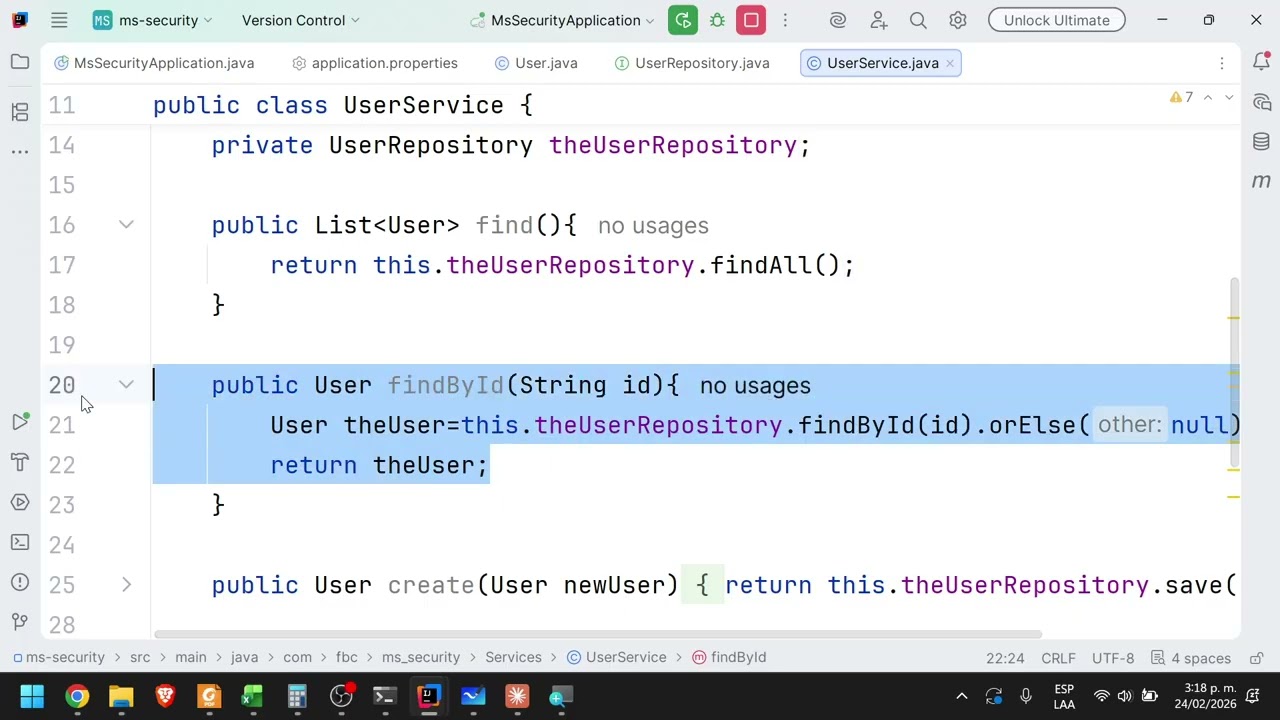Open the editor tabs options menu
Screen dimensions: 1280x720
(x=1222, y=63)
